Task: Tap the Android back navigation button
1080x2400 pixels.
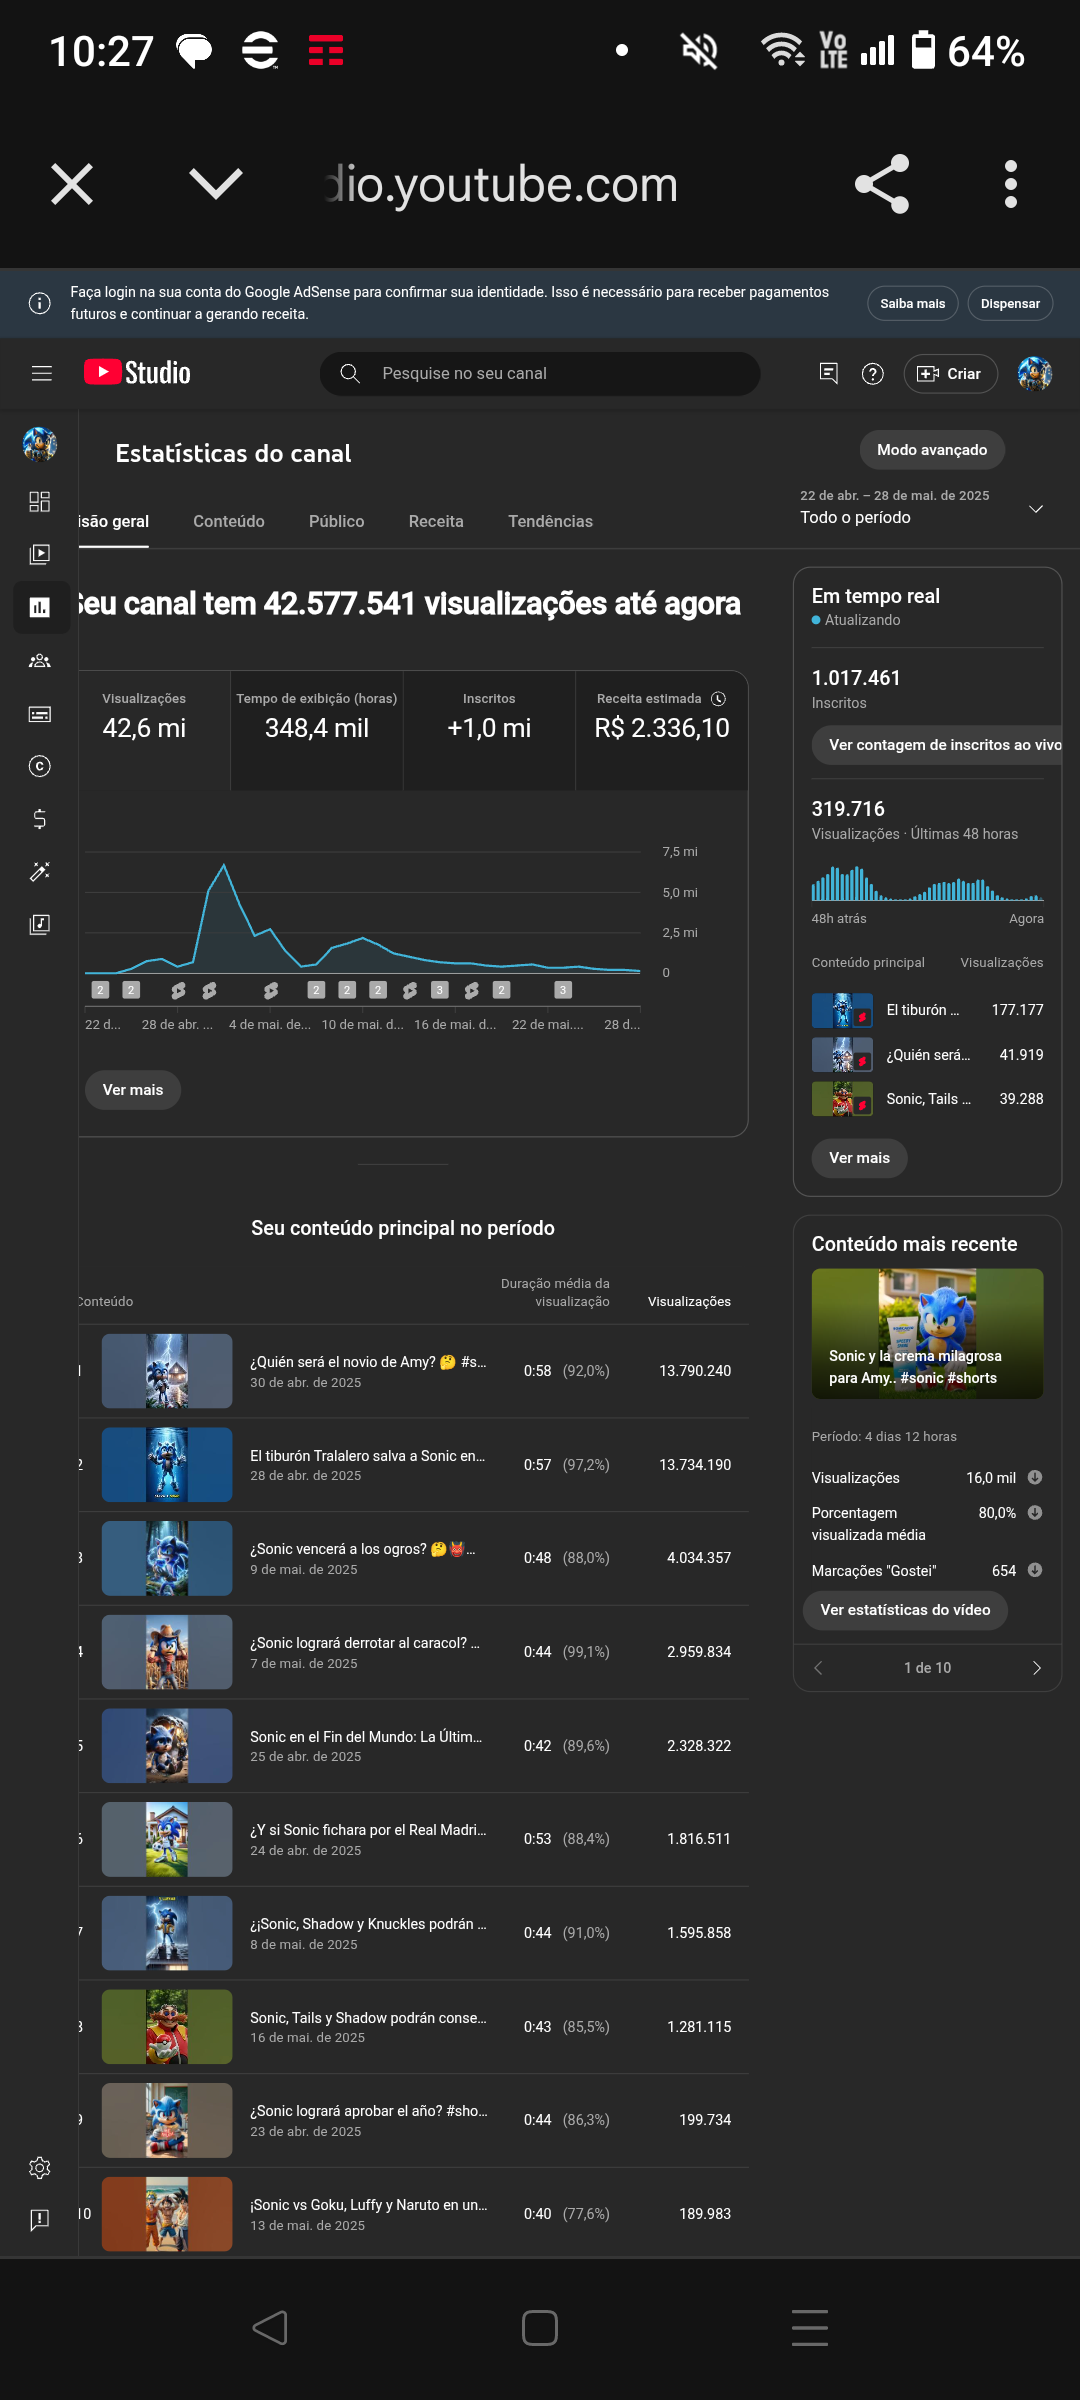Action: click(x=270, y=2328)
